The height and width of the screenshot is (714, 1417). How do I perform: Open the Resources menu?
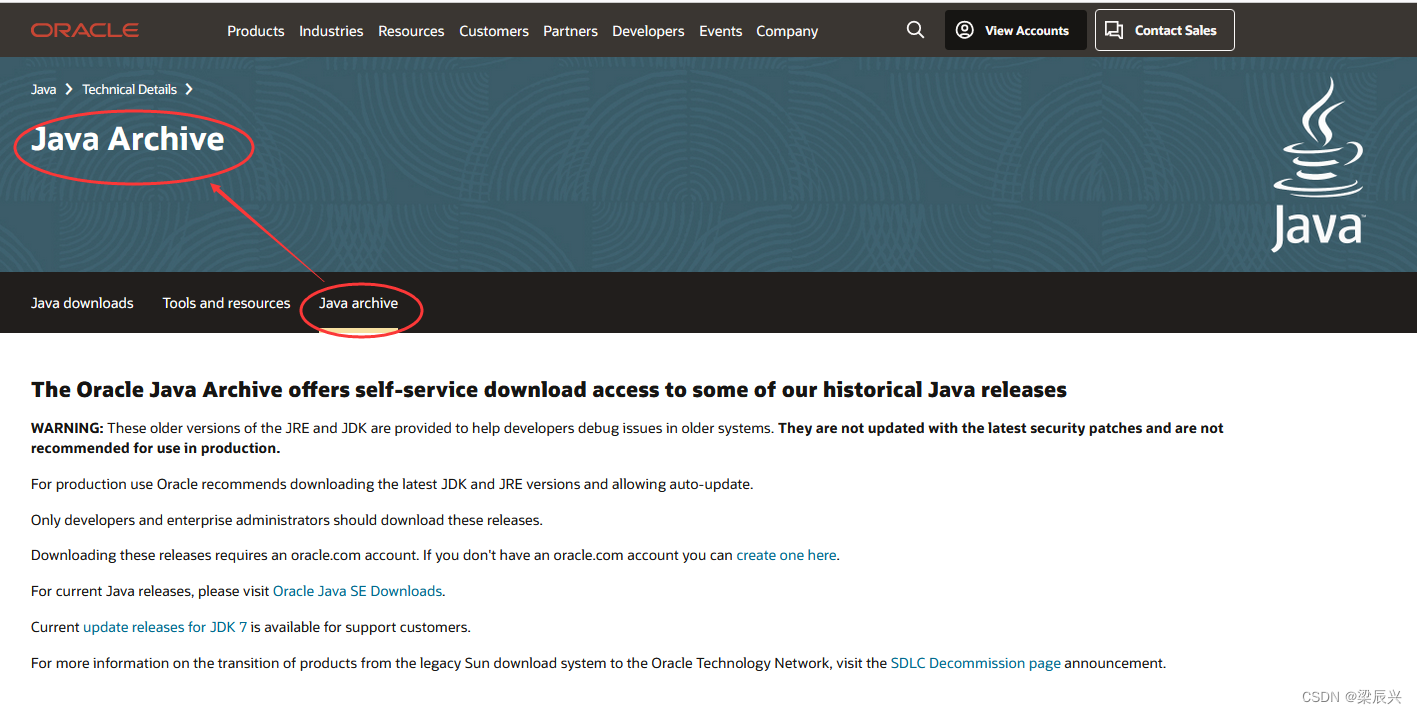pyautogui.click(x=411, y=31)
